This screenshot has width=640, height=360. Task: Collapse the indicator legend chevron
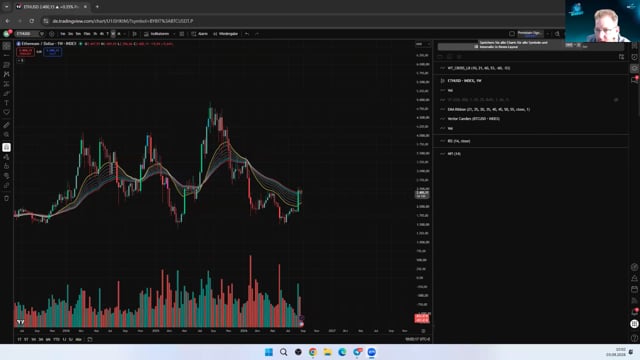20,60
